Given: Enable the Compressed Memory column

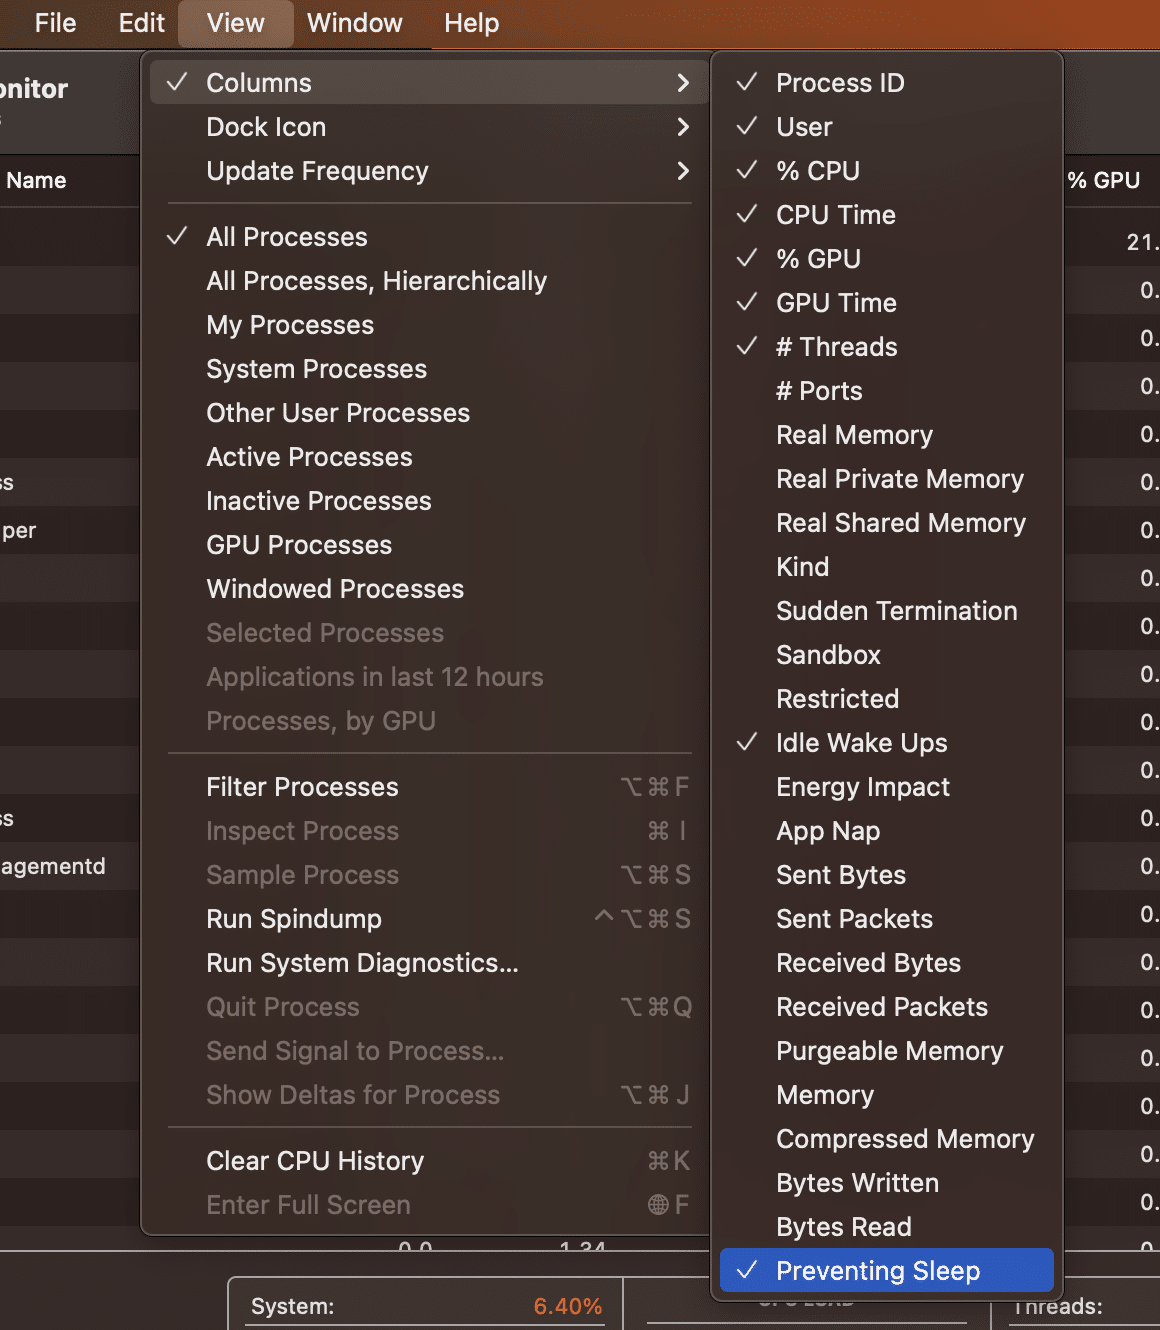Looking at the screenshot, I should (886, 1139).
